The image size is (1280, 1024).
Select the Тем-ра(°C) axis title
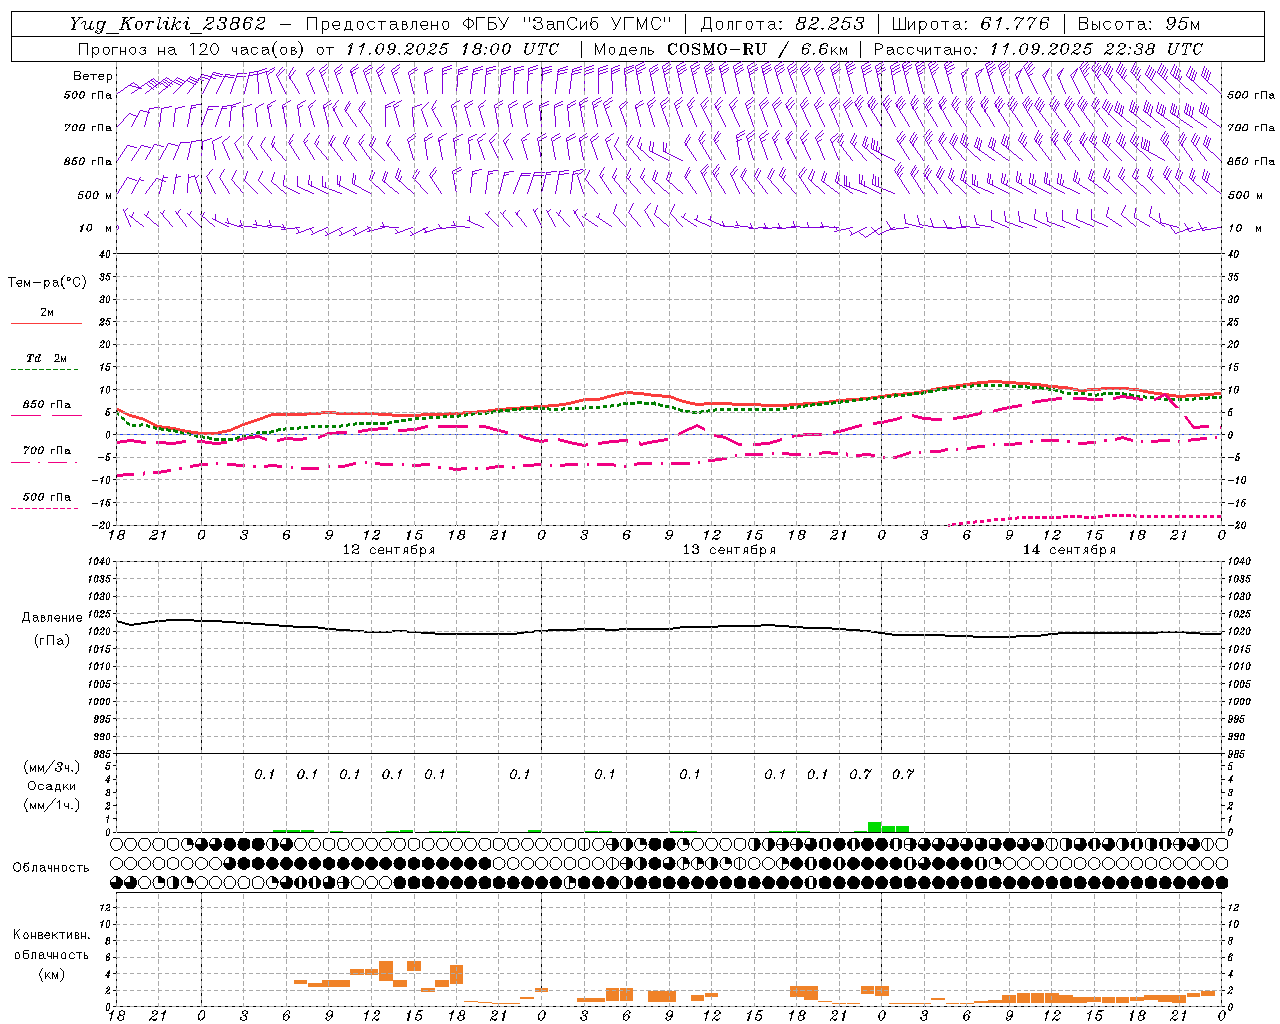coord(47,283)
